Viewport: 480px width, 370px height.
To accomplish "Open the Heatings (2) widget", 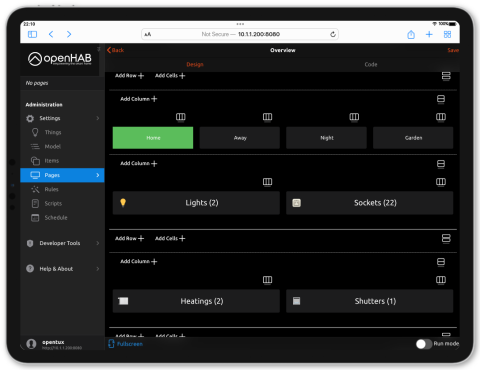I will pos(196,301).
